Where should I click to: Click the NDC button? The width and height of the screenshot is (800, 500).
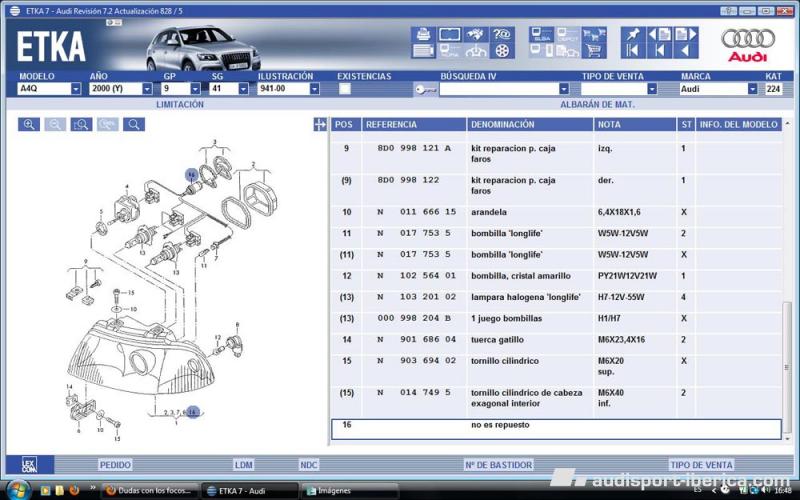(x=309, y=465)
